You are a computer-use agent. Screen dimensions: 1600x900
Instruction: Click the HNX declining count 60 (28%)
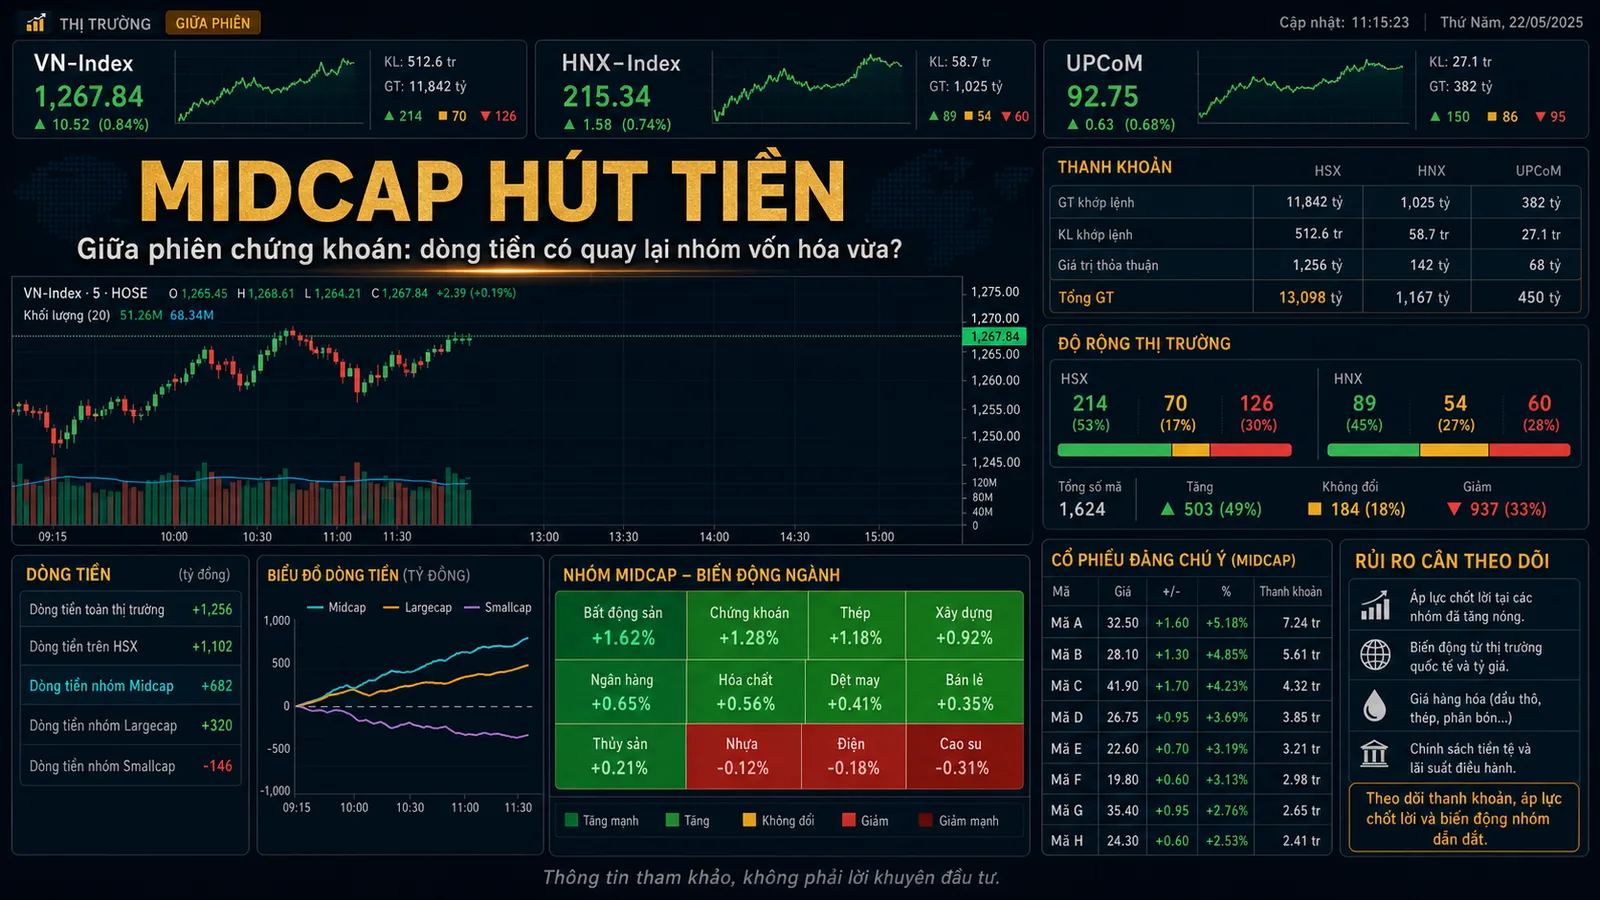click(1540, 412)
